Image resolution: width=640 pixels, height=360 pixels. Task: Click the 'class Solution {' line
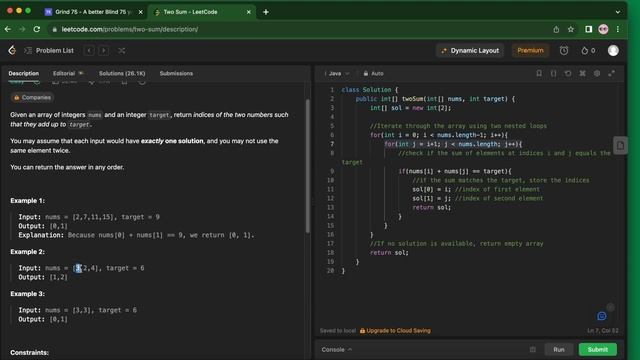click(369, 90)
